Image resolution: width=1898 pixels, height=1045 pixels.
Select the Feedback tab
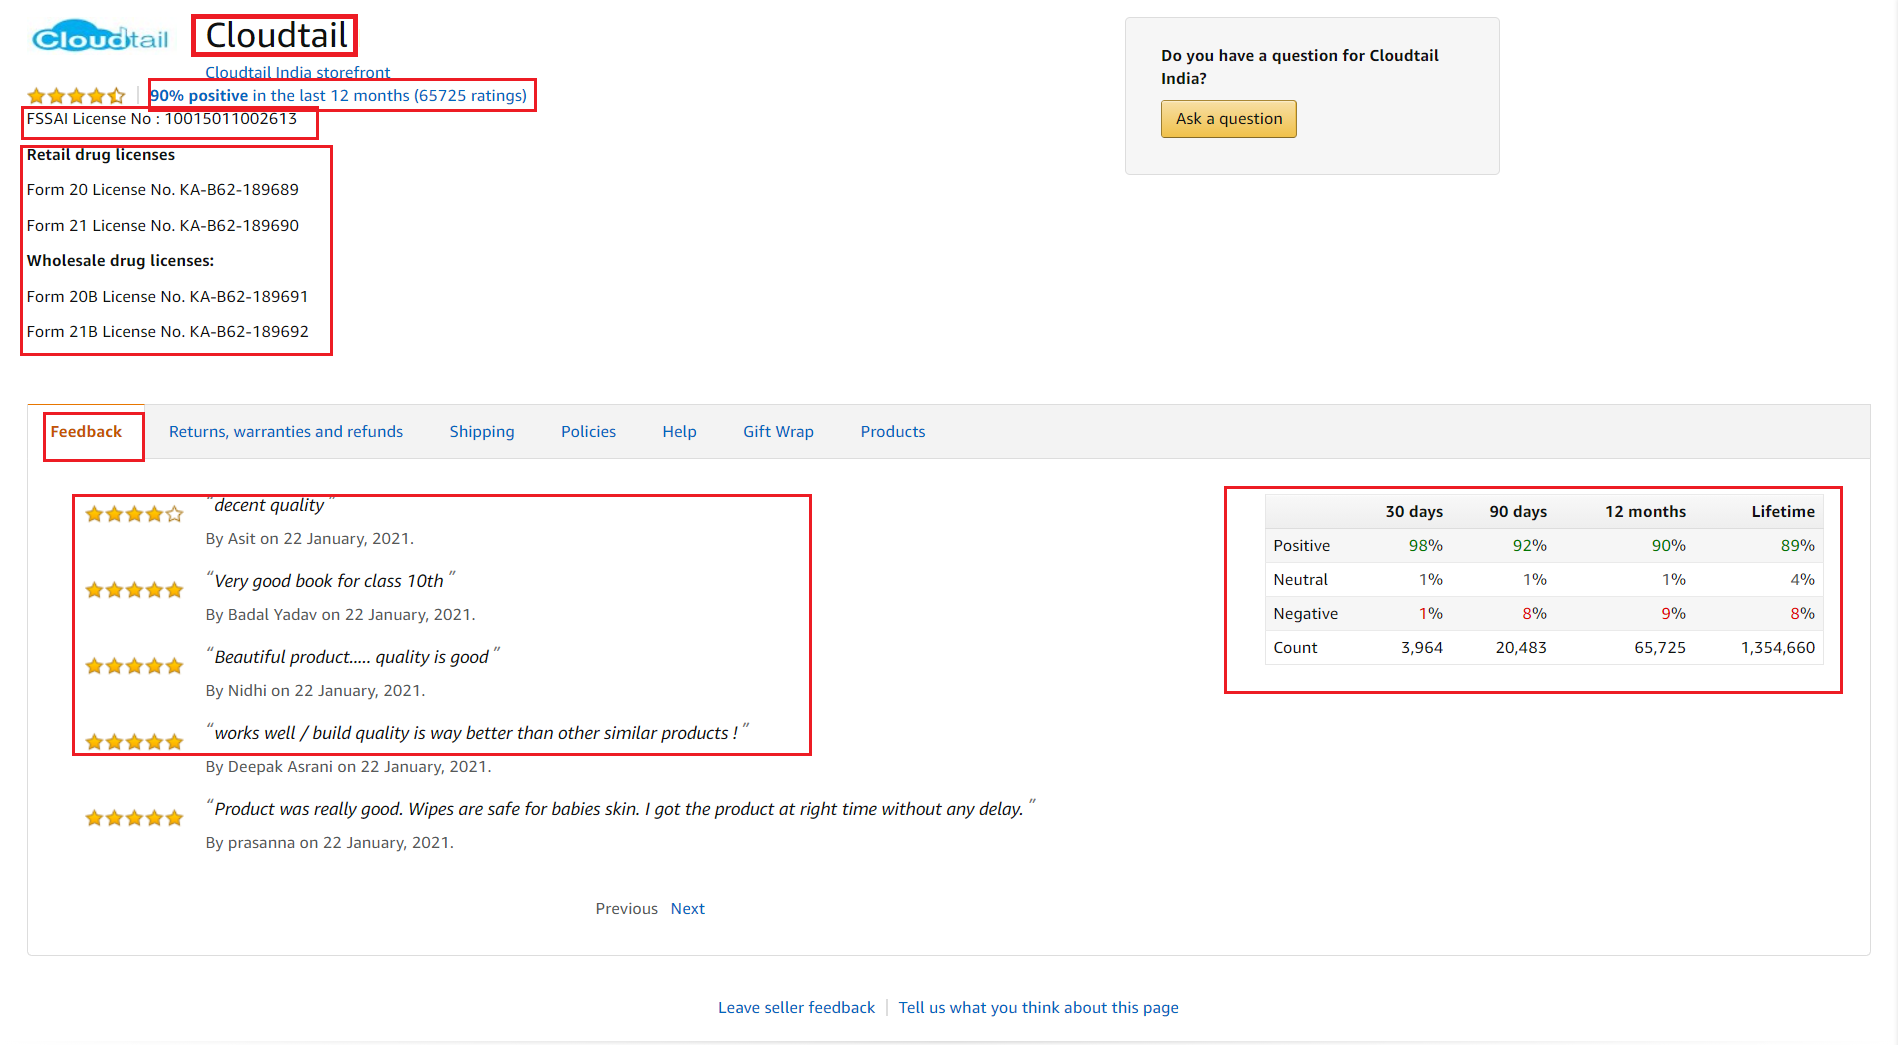tap(86, 432)
